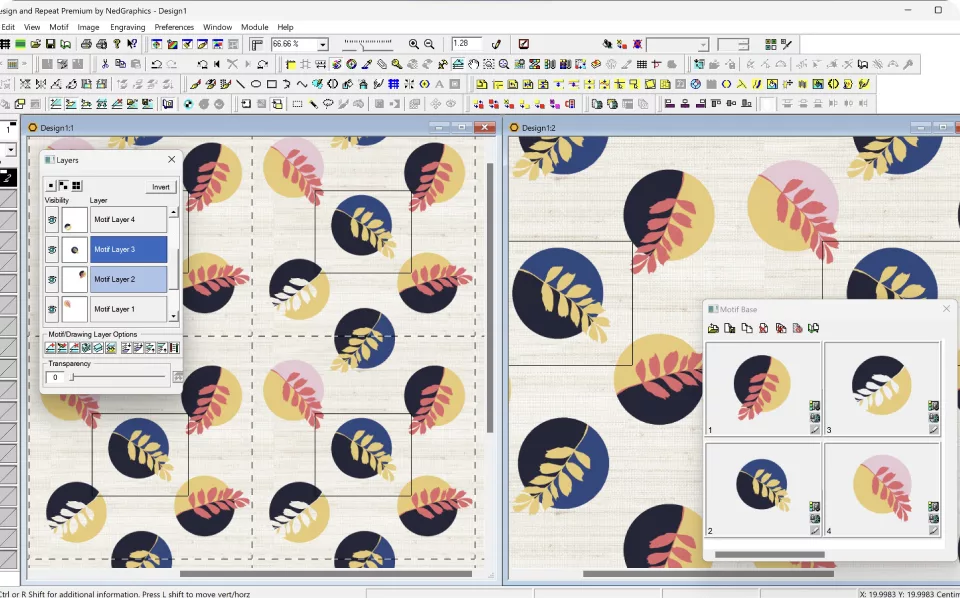Click the spinner beside the empty toolbar field
The width and height of the screenshot is (960, 598).
click(x=743, y=44)
